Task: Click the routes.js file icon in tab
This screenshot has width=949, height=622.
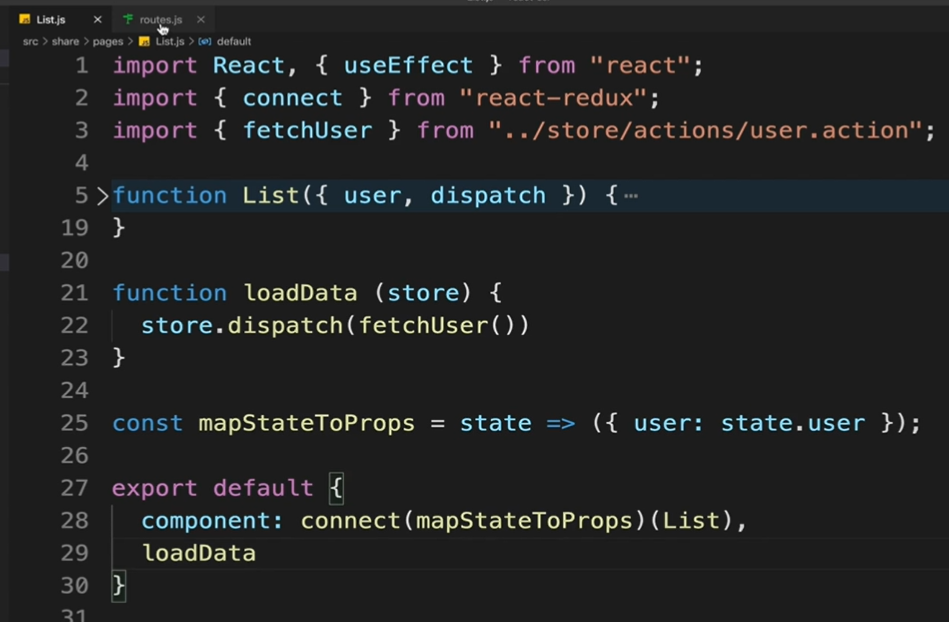Action: (128, 19)
